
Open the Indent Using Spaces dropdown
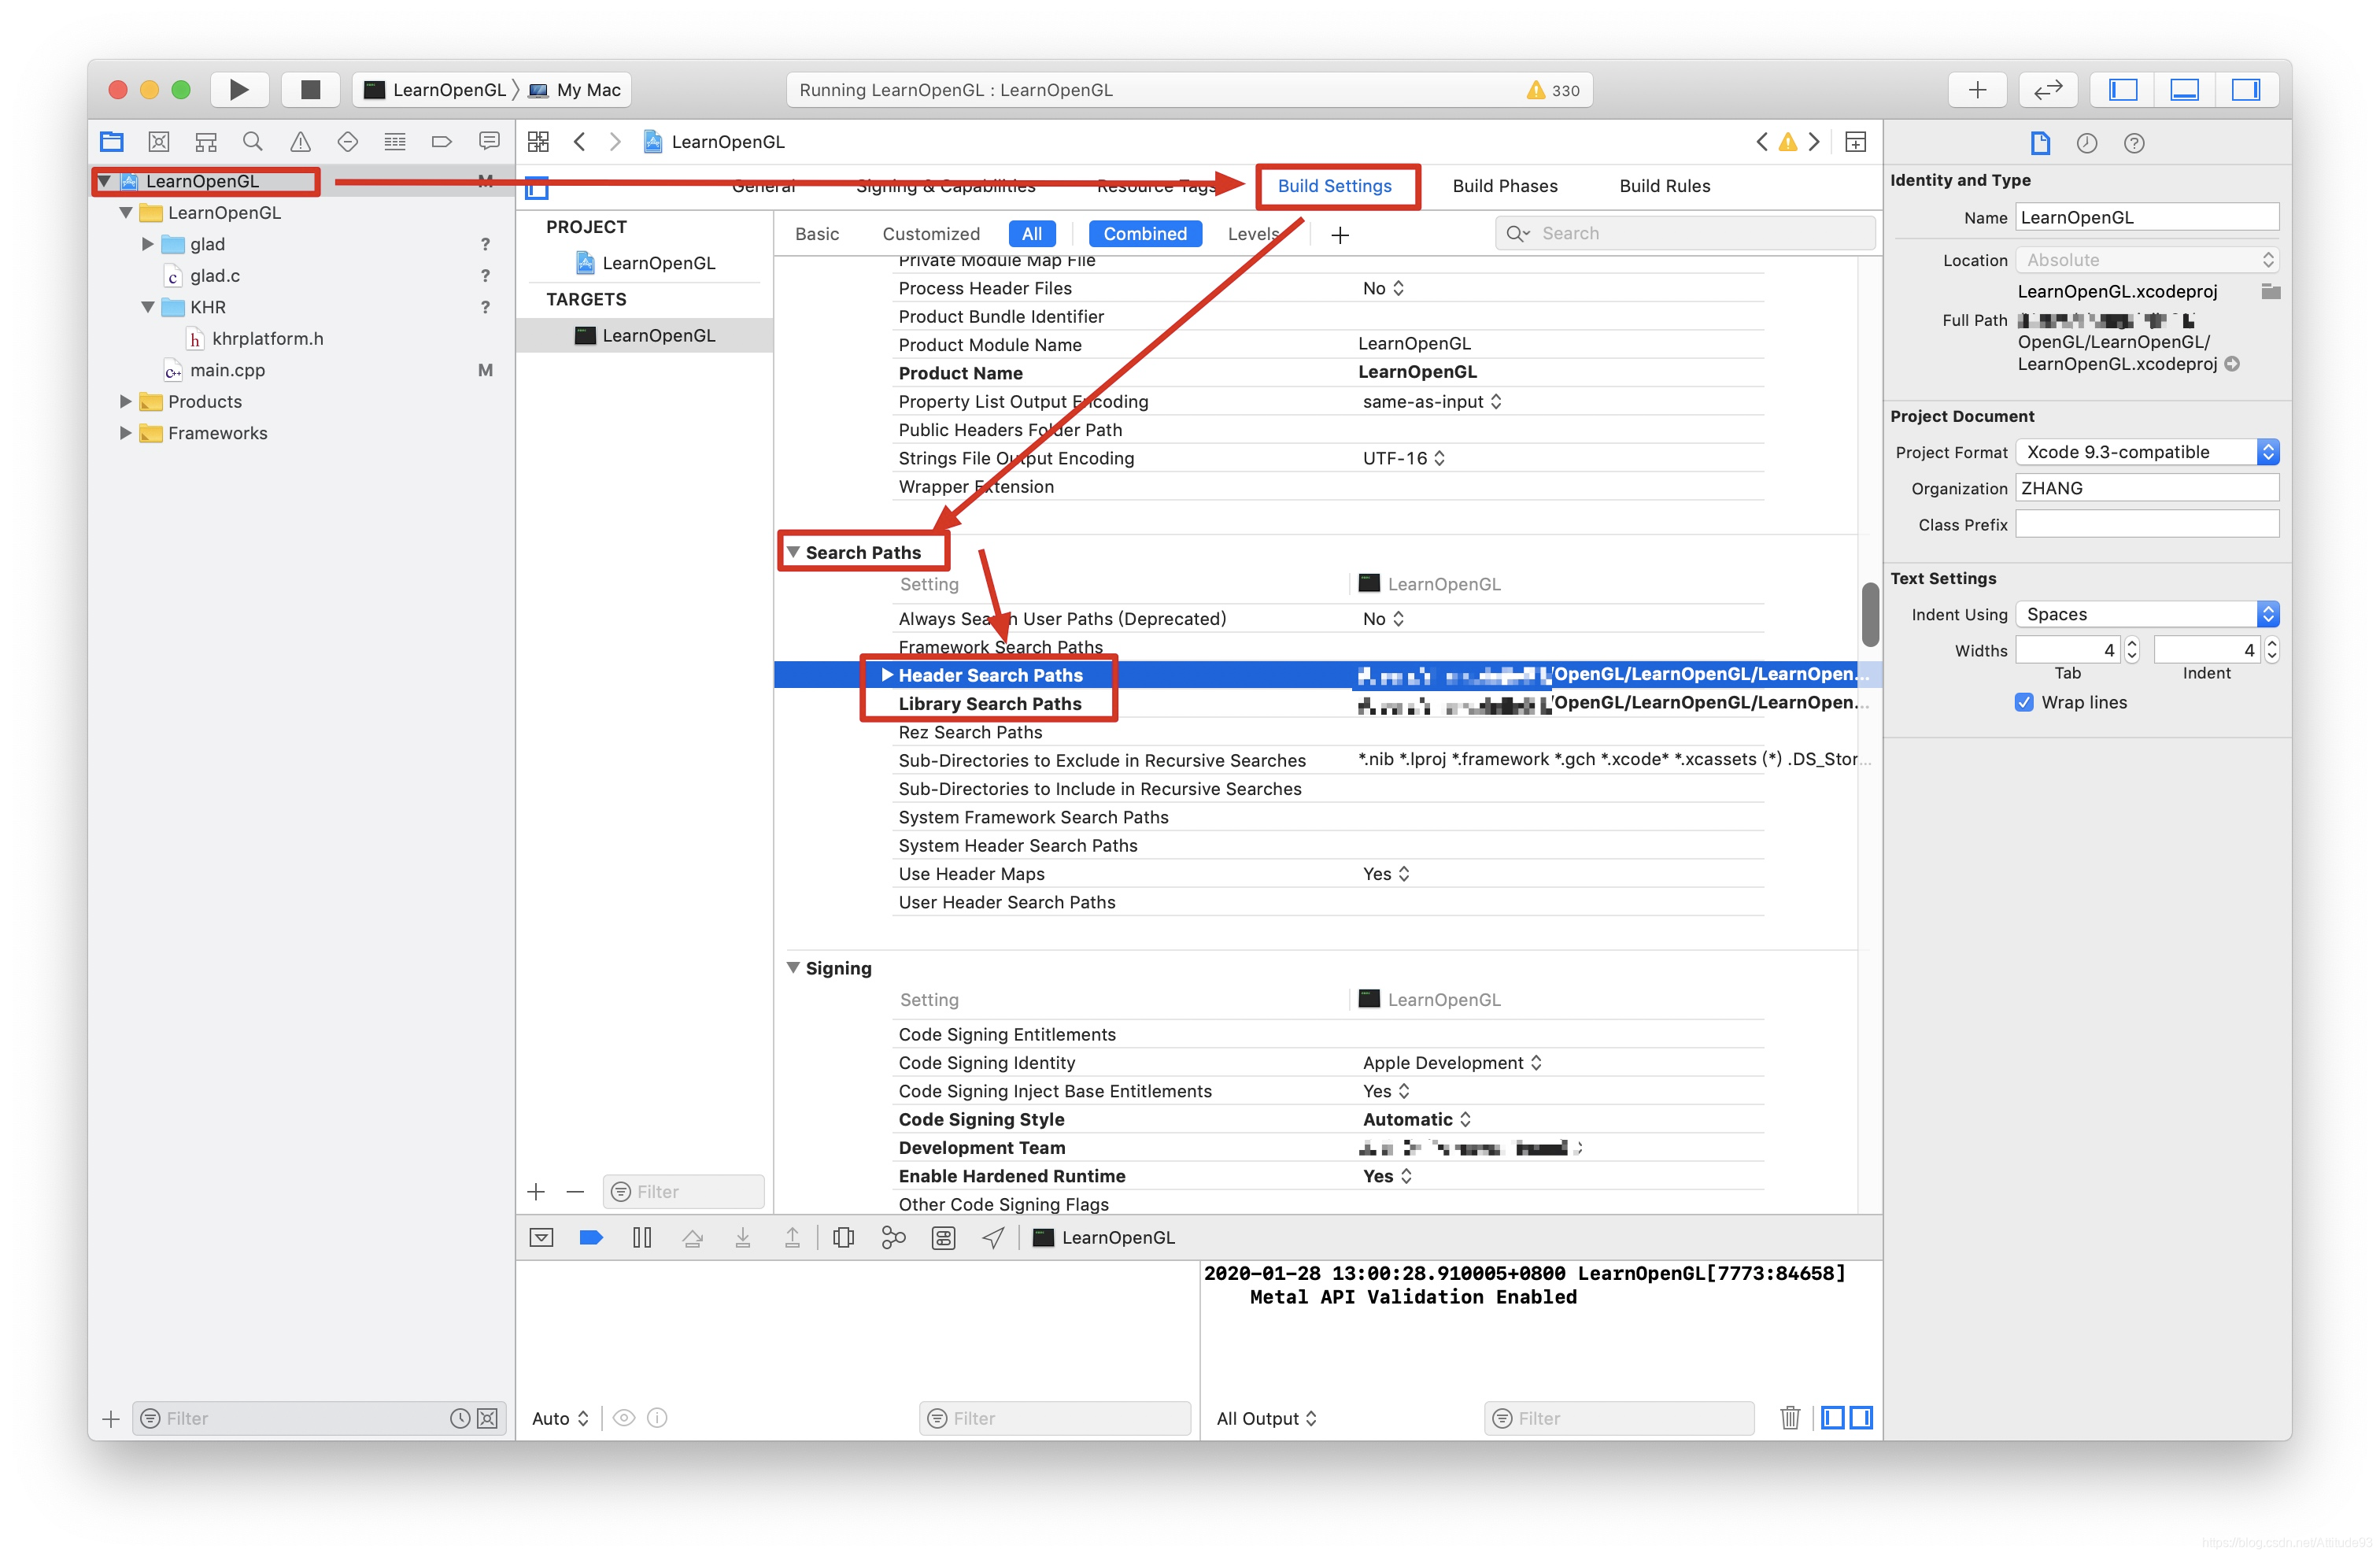pyautogui.click(x=2146, y=614)
